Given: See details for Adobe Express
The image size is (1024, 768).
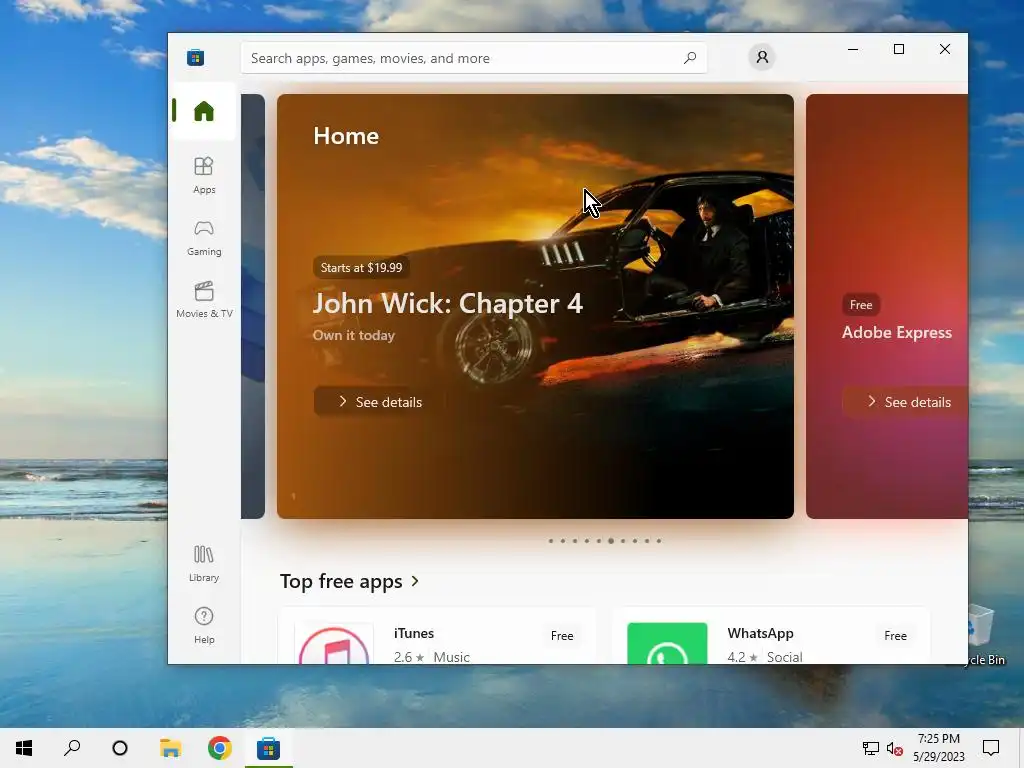Looking at the screenshot, I should click(906, 402).
